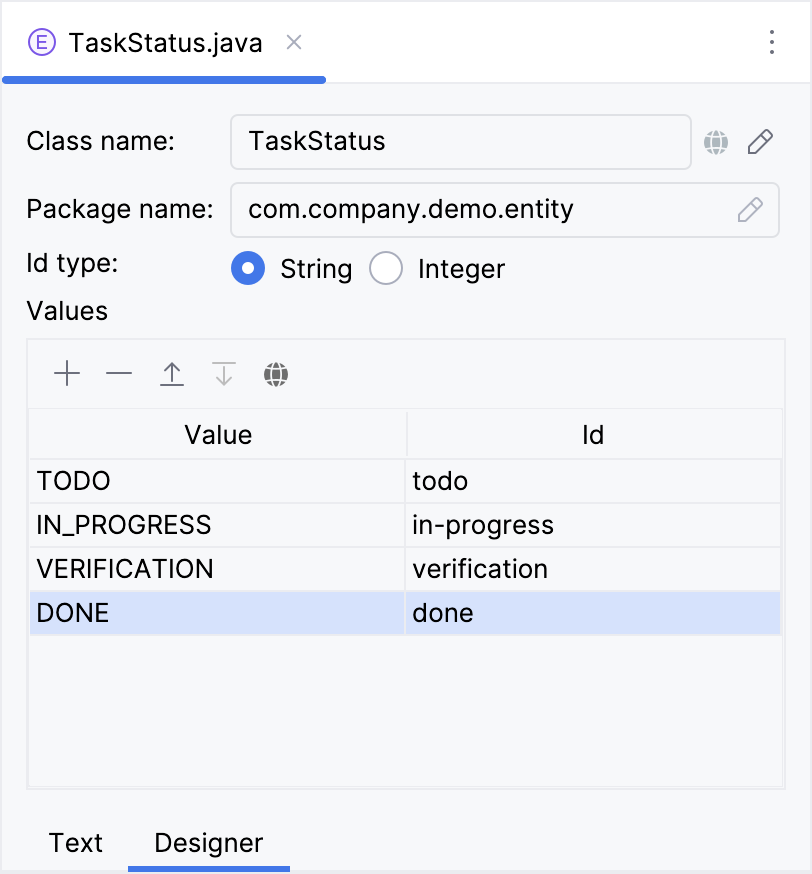
Task: Open the three-dot overflow menu
Action: (772, 42)
